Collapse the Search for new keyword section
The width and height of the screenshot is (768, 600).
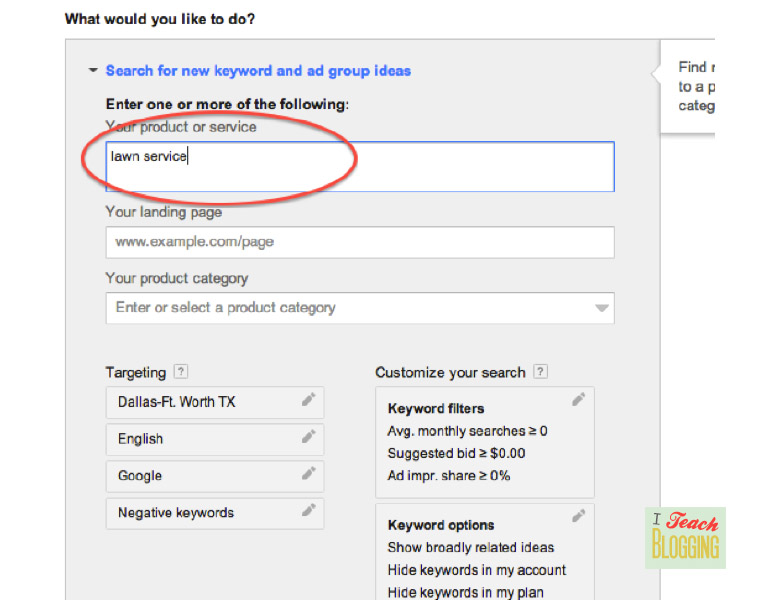[x=93, y=71]
